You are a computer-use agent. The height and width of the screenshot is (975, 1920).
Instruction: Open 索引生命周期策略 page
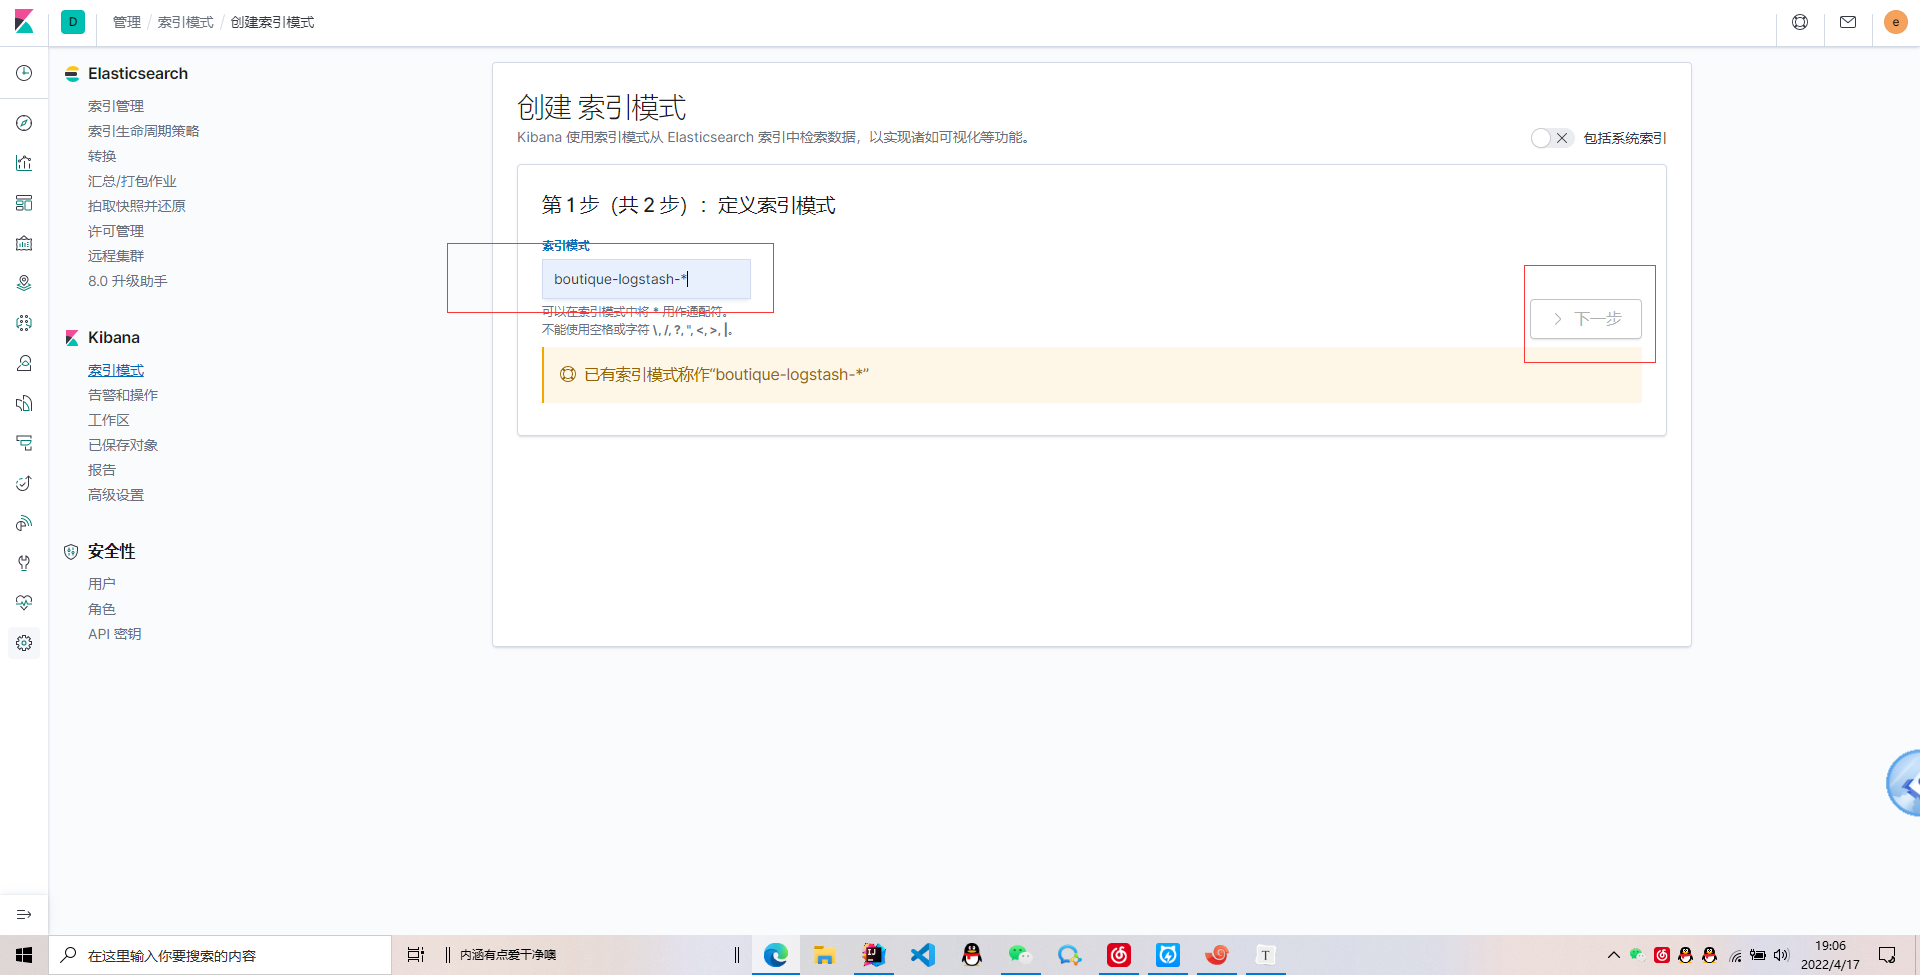pyautogui.click(x=144, y=131)
